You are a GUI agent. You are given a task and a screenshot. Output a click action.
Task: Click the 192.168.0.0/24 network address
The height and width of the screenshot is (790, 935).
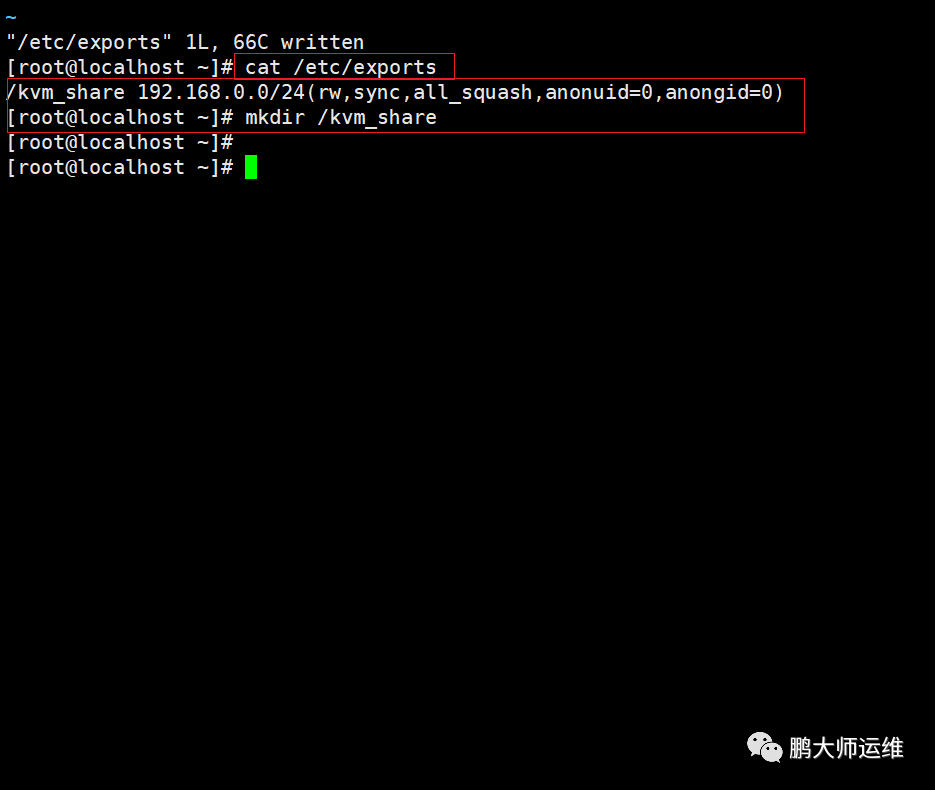click(x=221, y=92)
